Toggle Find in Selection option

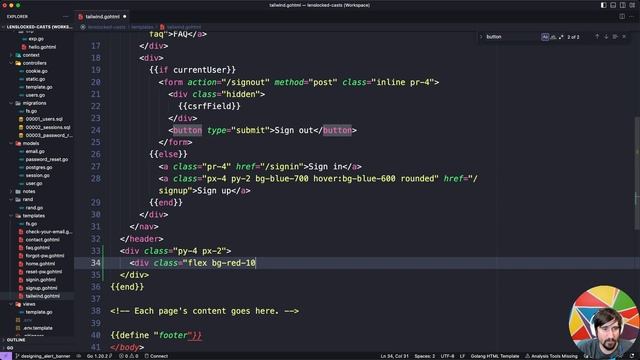(x=615, y=37)
